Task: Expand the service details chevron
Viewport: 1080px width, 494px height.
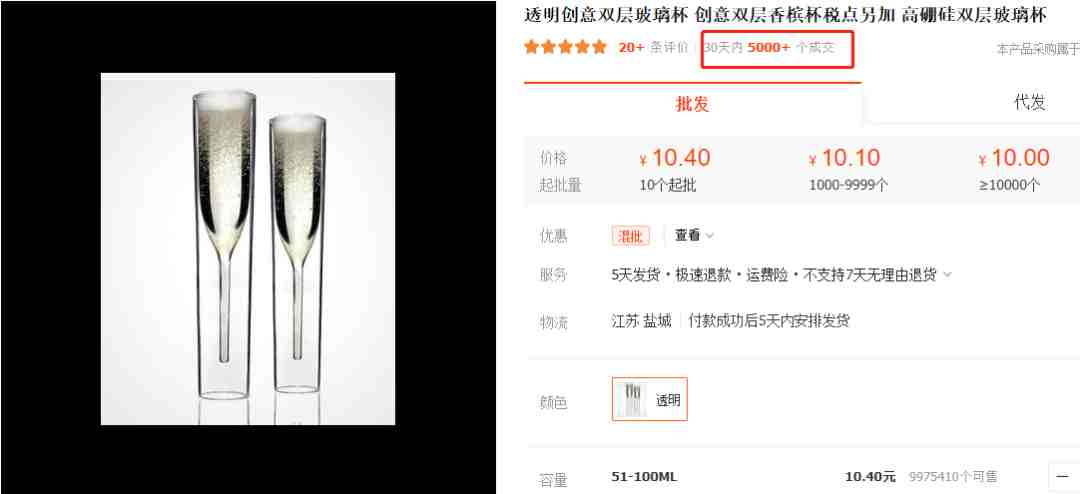Action: point(947,275)
